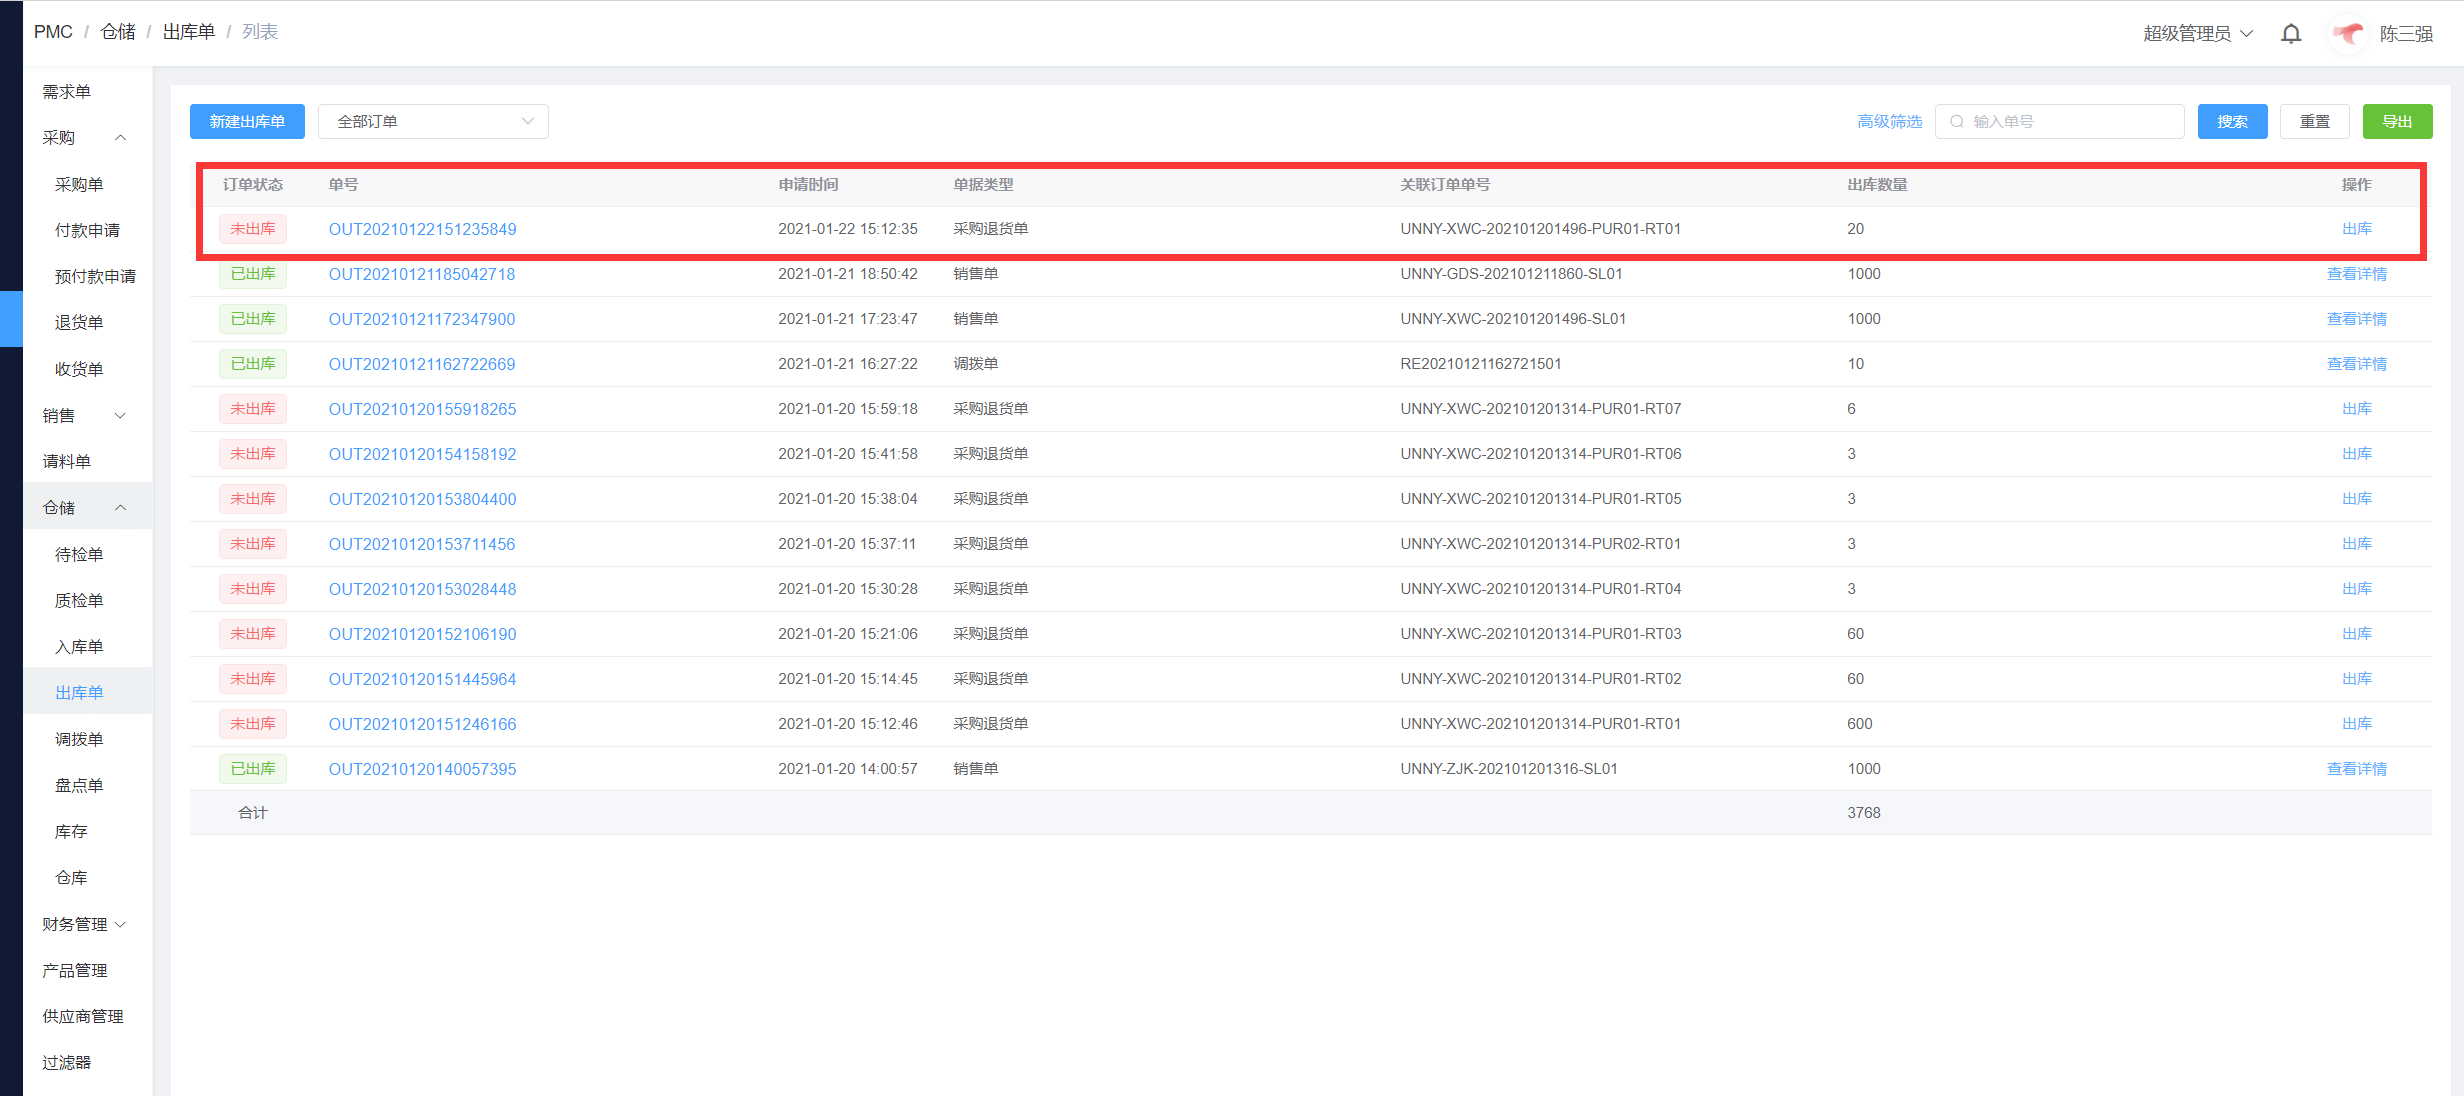Click into the 输入单号 search field
Screen dimensions: 2464x1096
click(x=2070, y=122)
